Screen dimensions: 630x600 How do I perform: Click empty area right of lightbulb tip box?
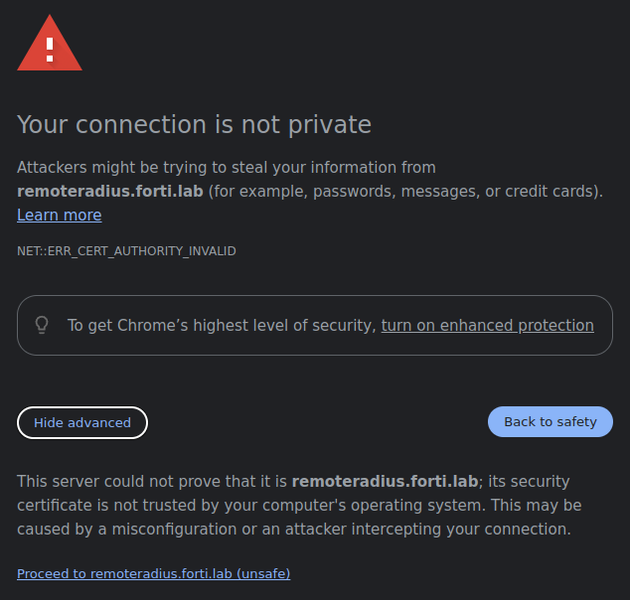pyautogui.click(x=621, y=325)
